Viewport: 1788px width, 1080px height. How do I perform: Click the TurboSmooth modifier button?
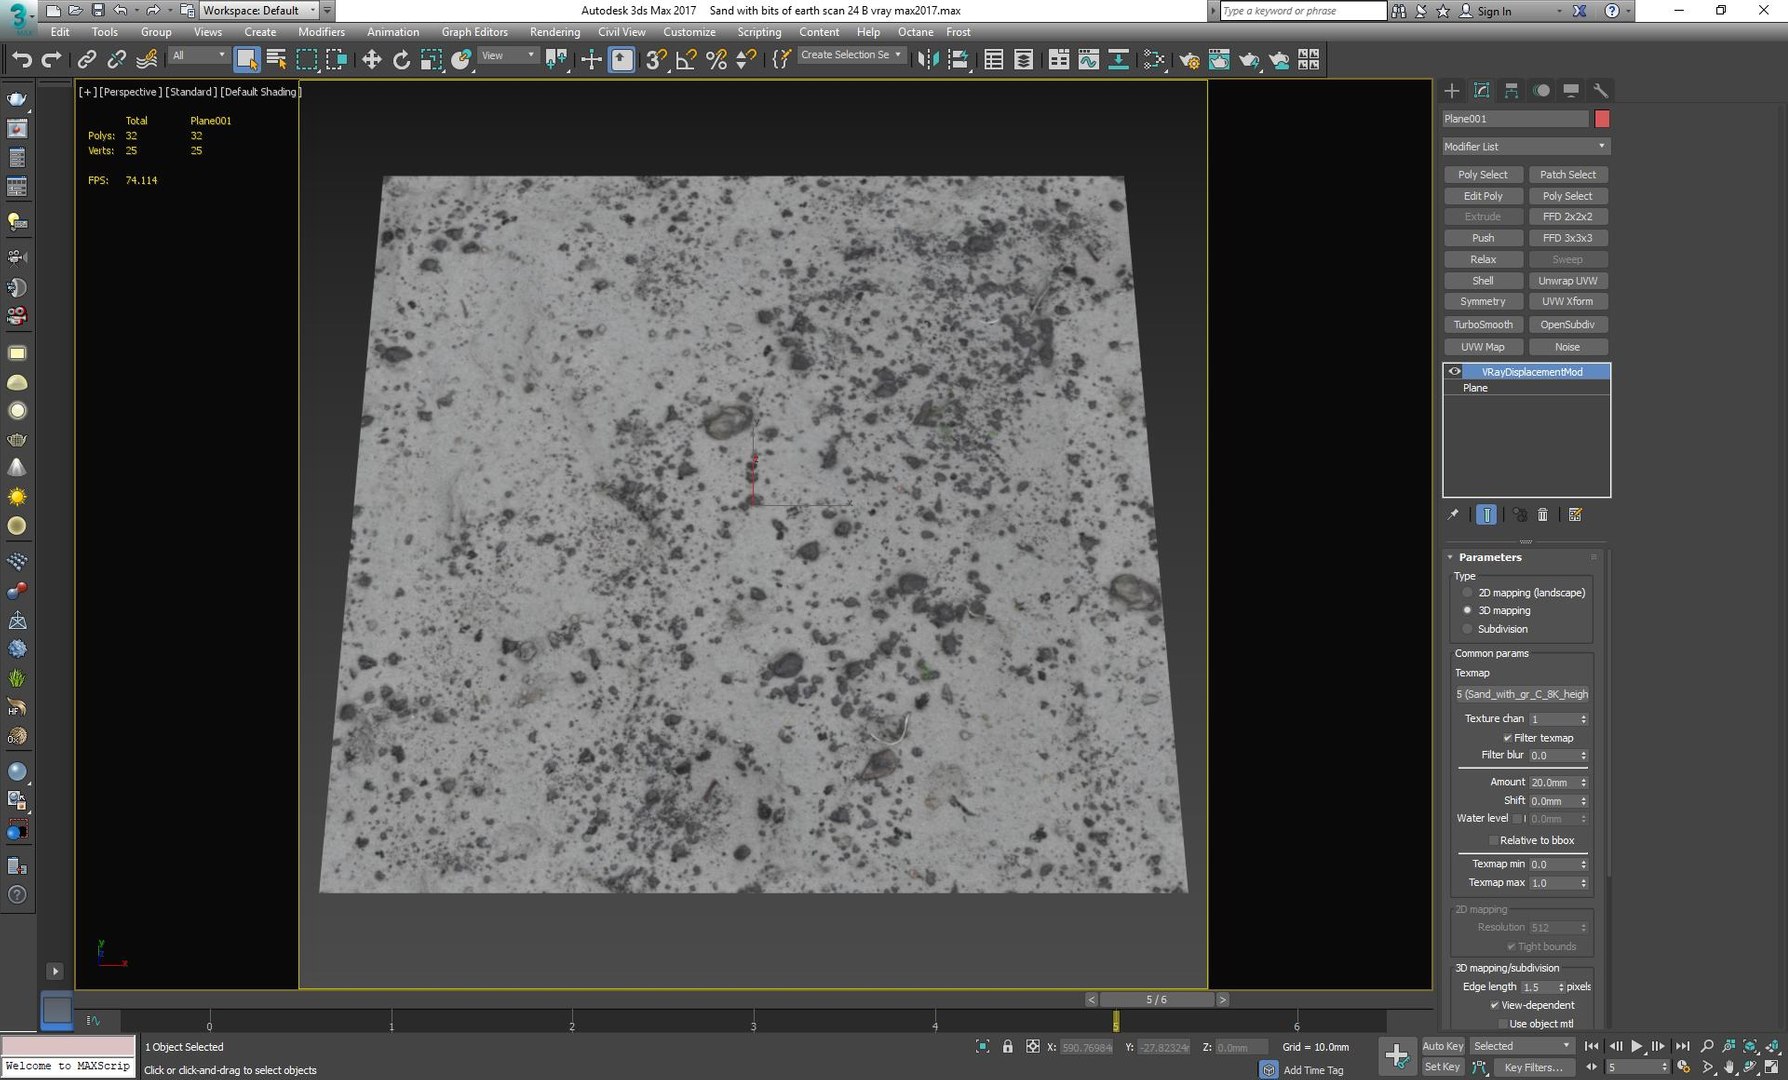(x=1483, y=324)
